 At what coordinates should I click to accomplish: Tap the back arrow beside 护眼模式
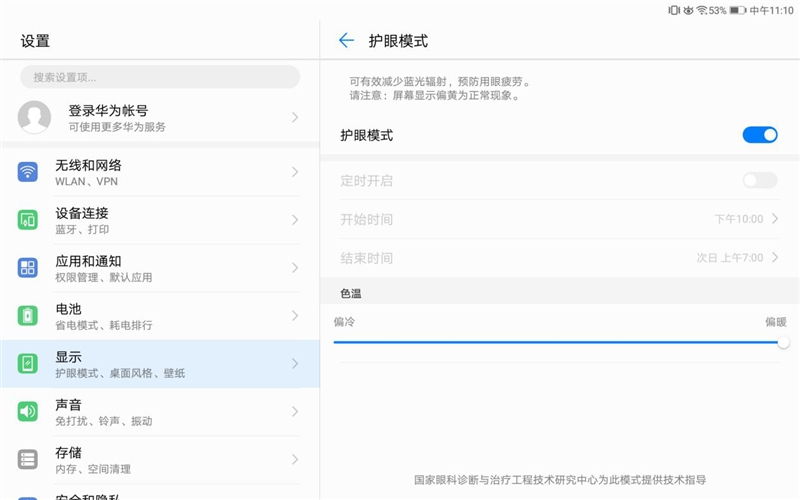[x=346, y=41]
